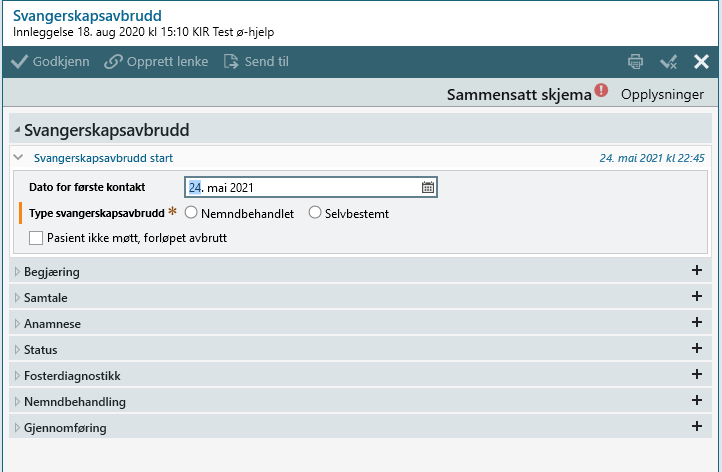Click Opprett lenke in the toolbar
The height and width of the screenshot is (472, 722).
point(156,62)
